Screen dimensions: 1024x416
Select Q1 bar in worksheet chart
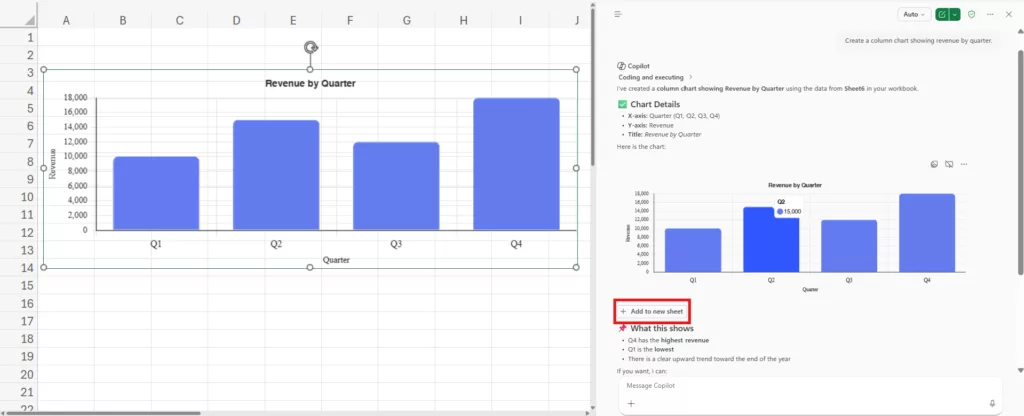point(156,193)
